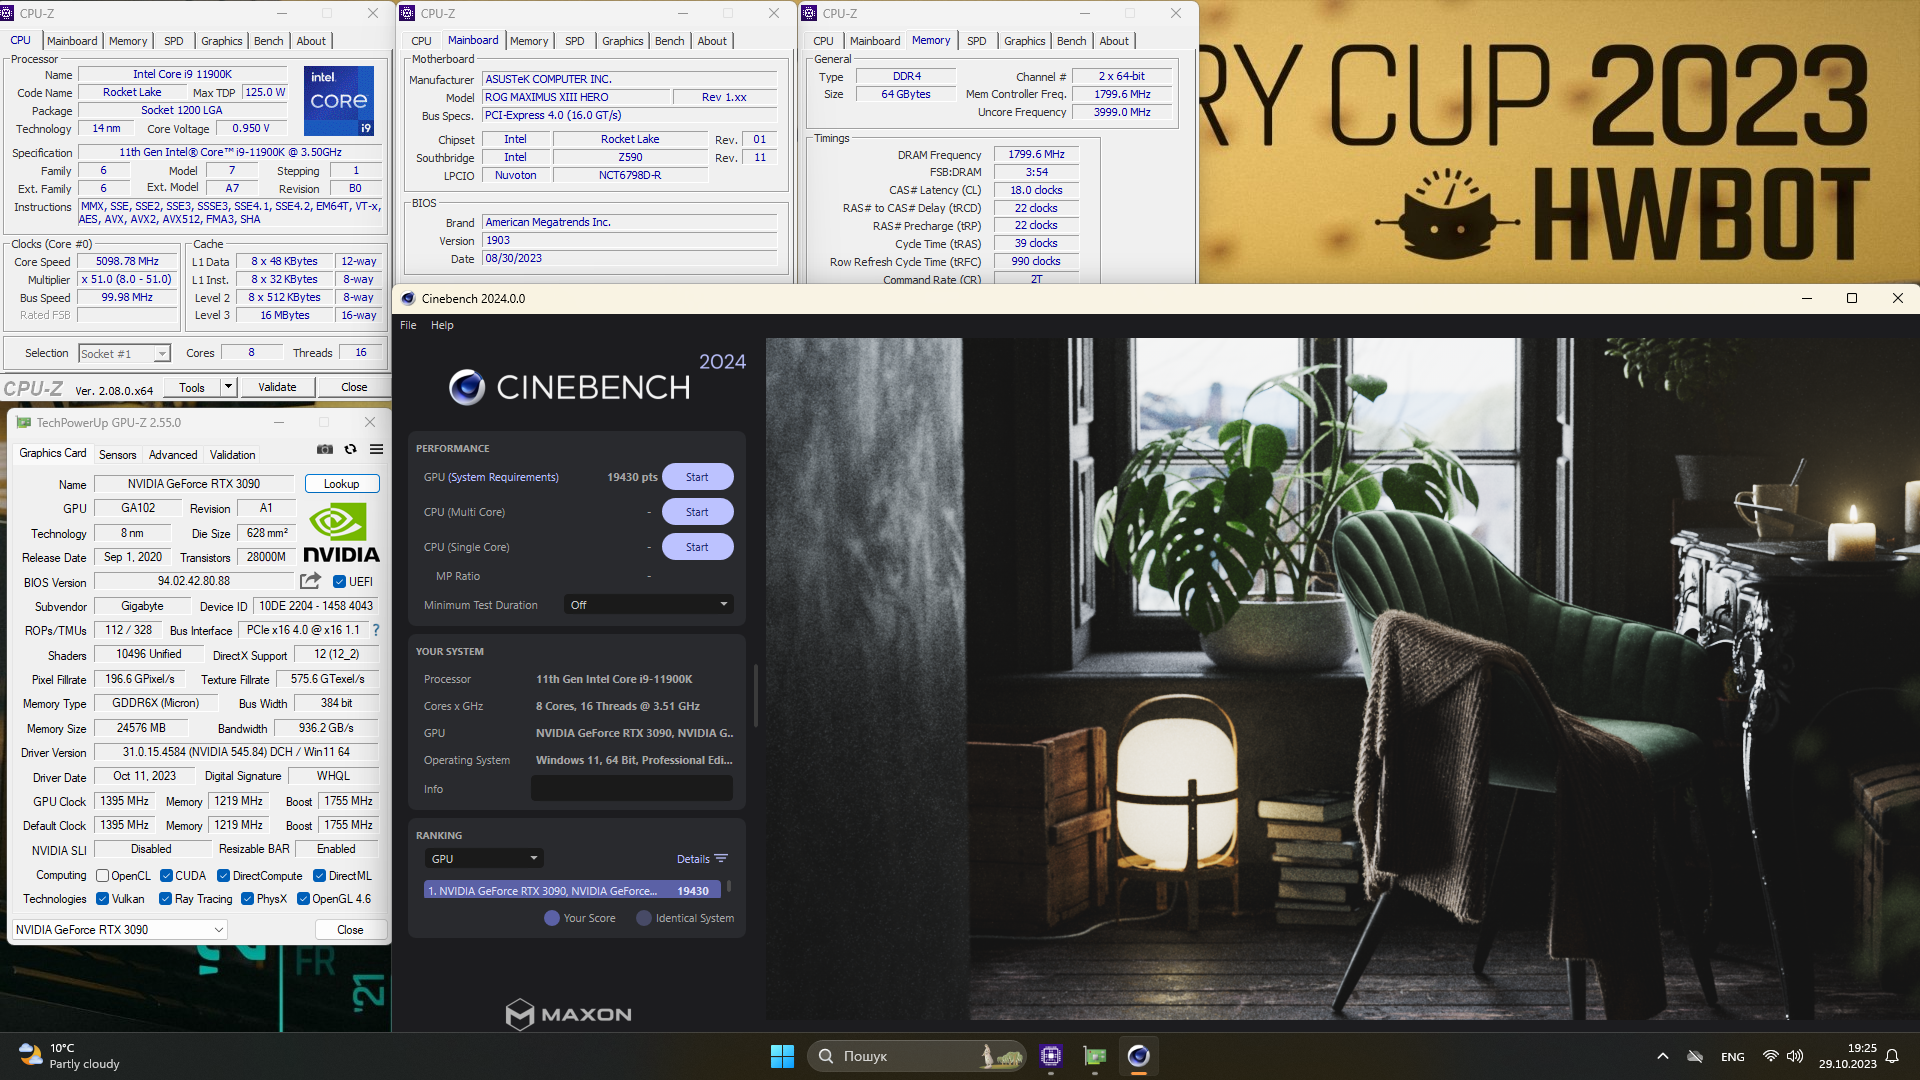Click the GPU-Z Lookup button
The image size is (1920, 1080).
341,484
